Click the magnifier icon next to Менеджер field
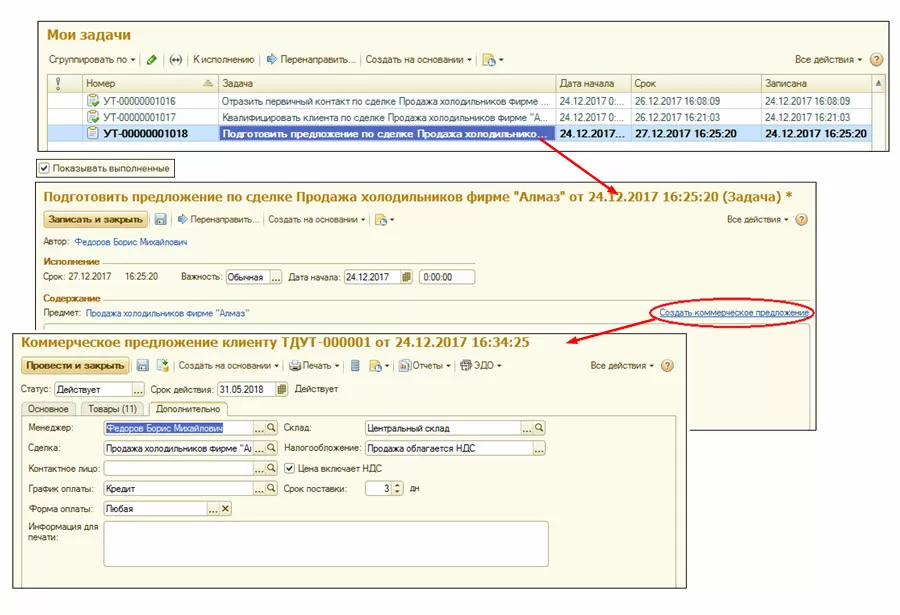The image size is (900, 615). [271, 428]
